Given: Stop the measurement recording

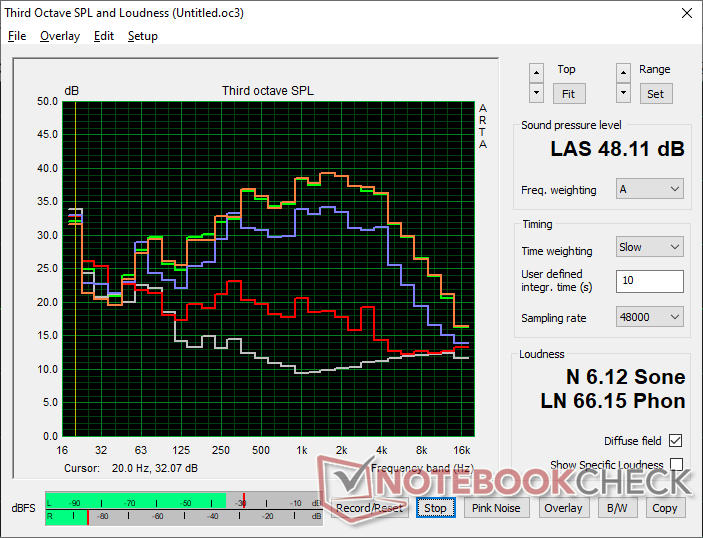Looking at the screenshot, I should pos(435,508).
